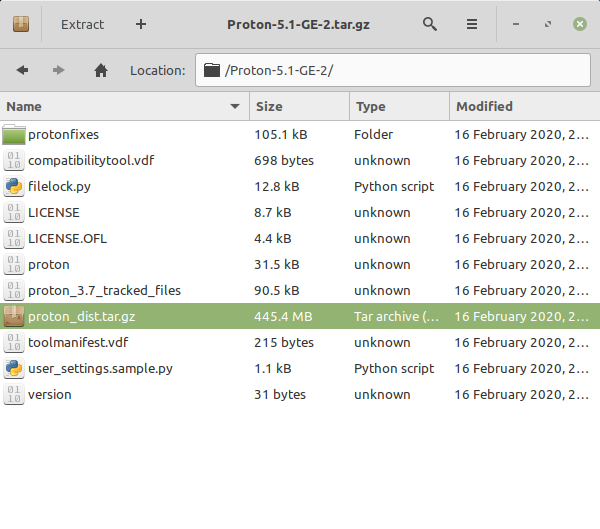Image resolution: width=600 pixels, height=529 pixels.
Task: Sort by the Size column header
Action: coord(300,106)
